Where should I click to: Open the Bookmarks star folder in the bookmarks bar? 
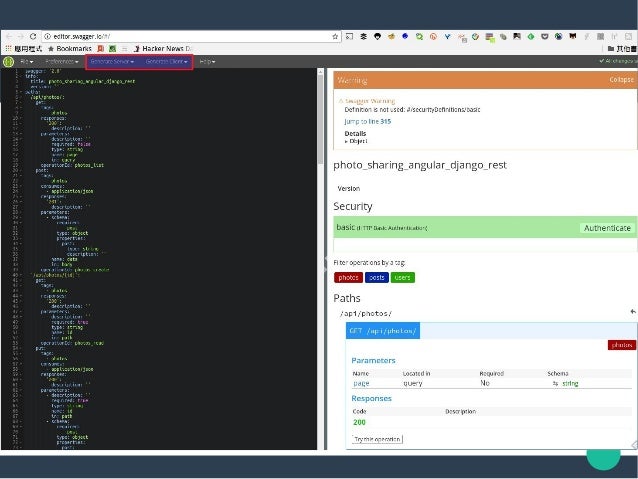click(x=69, y=48)
